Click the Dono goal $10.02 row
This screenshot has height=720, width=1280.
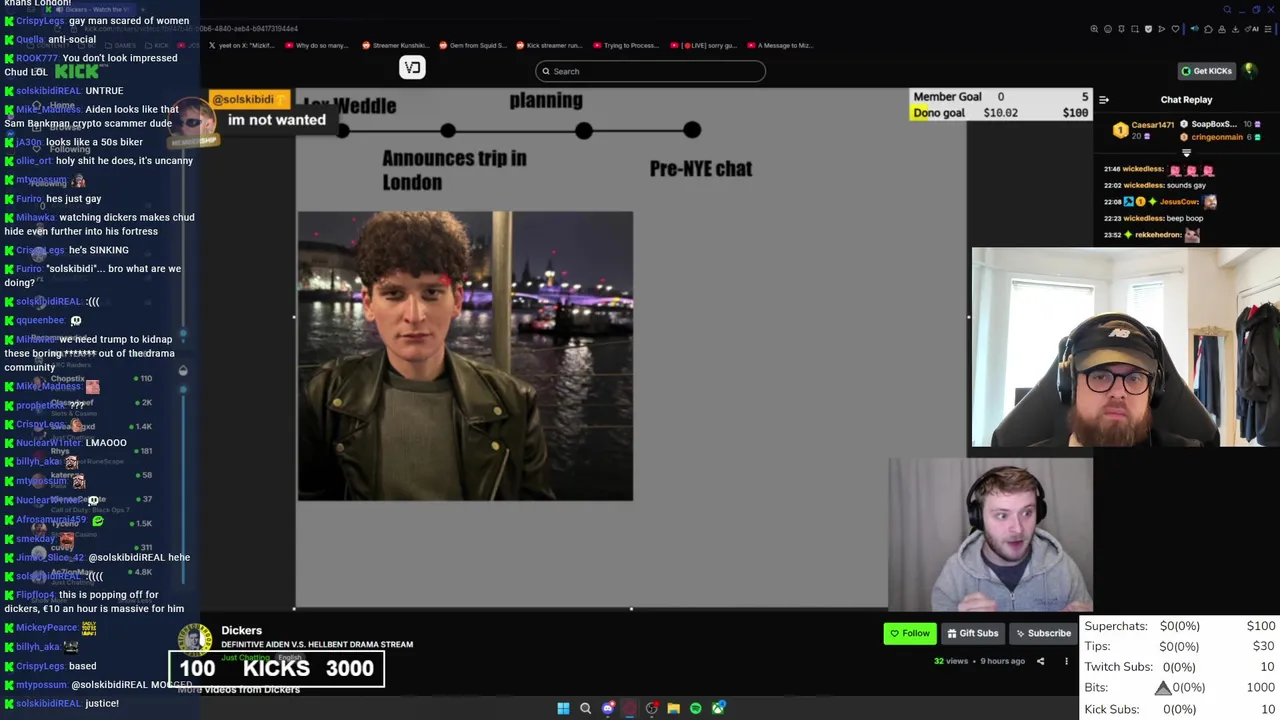coord(999,113)
